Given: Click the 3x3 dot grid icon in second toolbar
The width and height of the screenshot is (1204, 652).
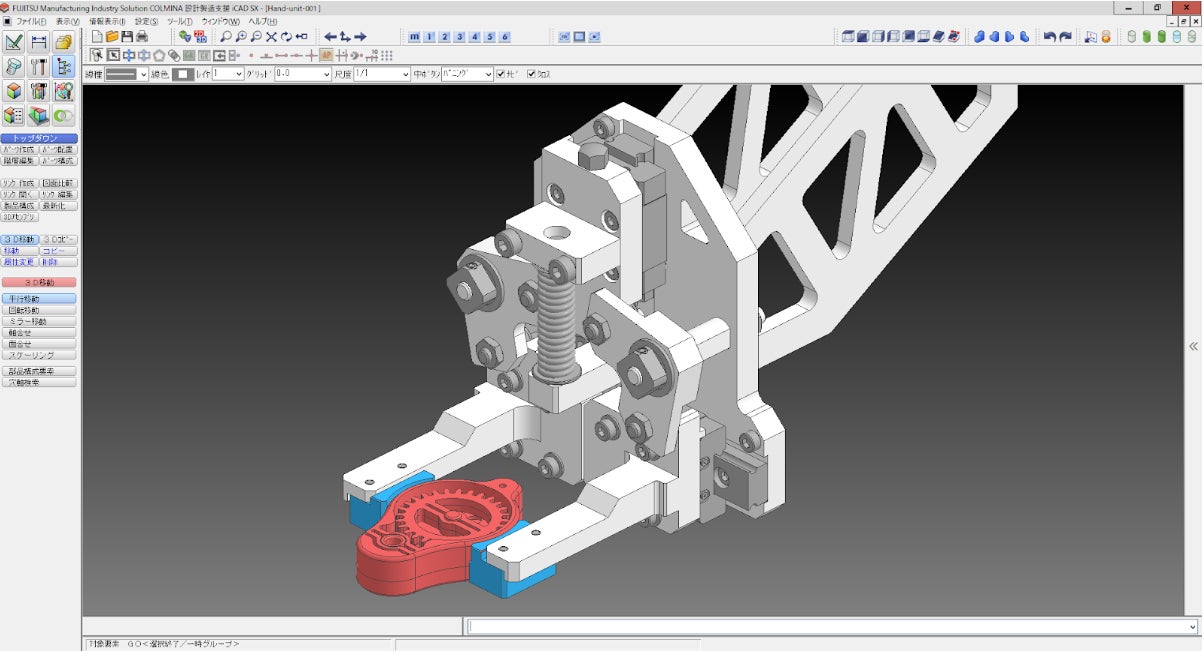Looking at the screenshot, I should [x=386, y=55].
